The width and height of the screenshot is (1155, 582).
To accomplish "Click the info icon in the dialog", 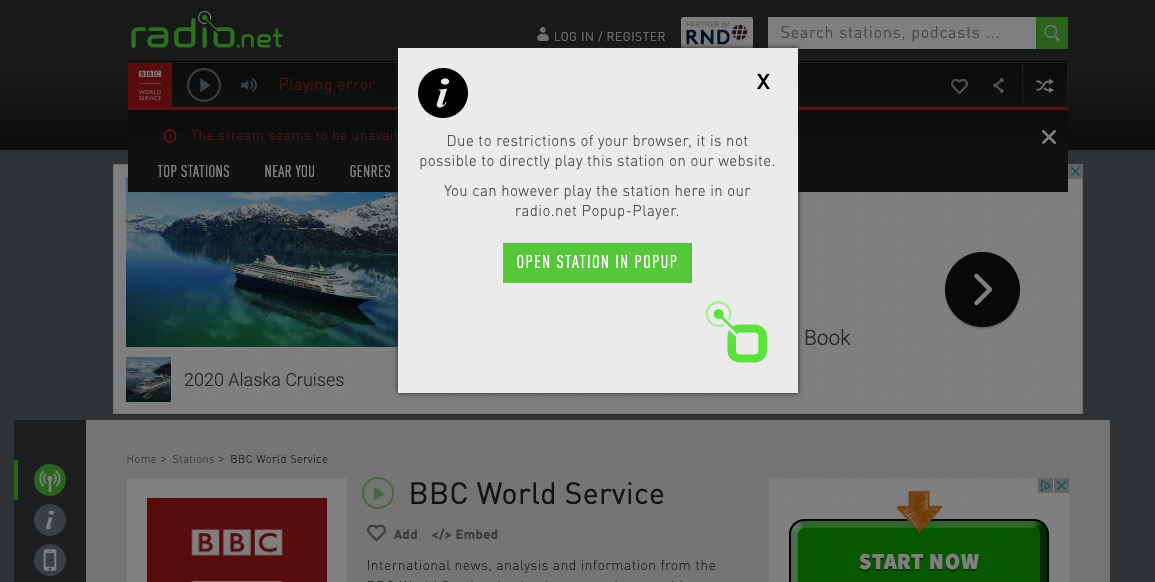I will point(443,93).
